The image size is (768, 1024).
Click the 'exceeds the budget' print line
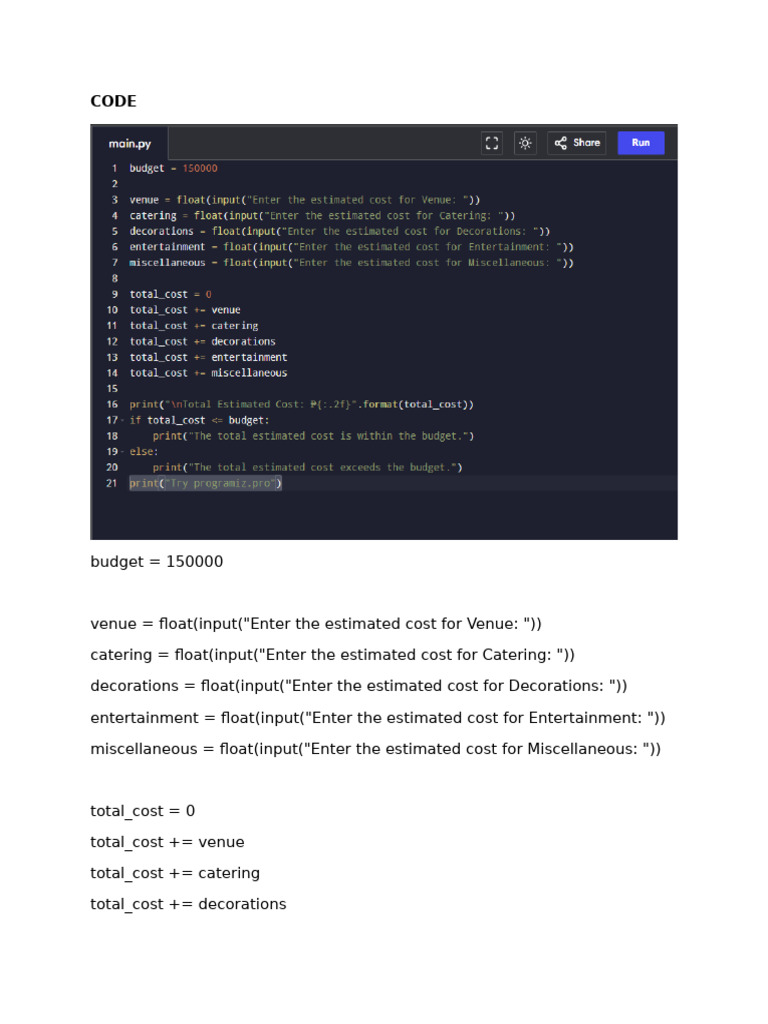pyautogui.click(x=307, y=468)
